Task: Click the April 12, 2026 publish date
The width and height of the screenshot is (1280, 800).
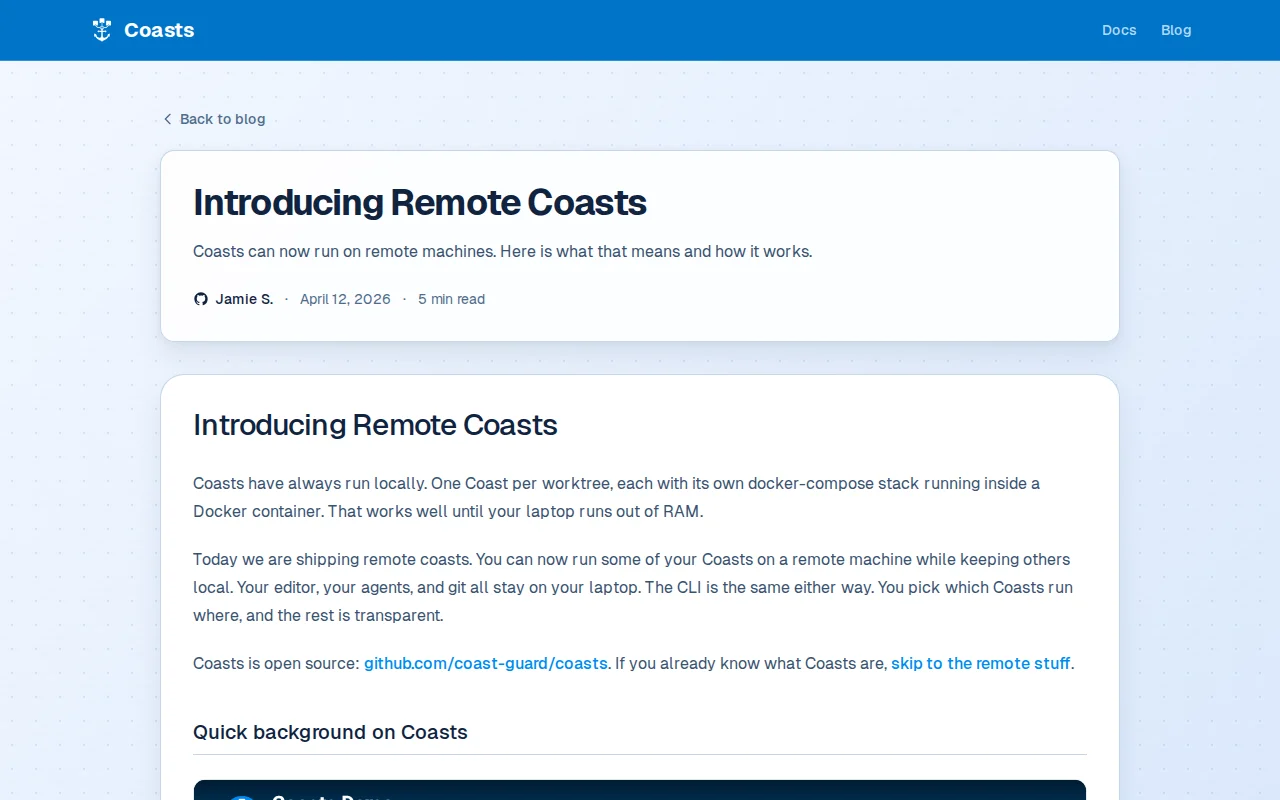Action: (x=345, y=299)
